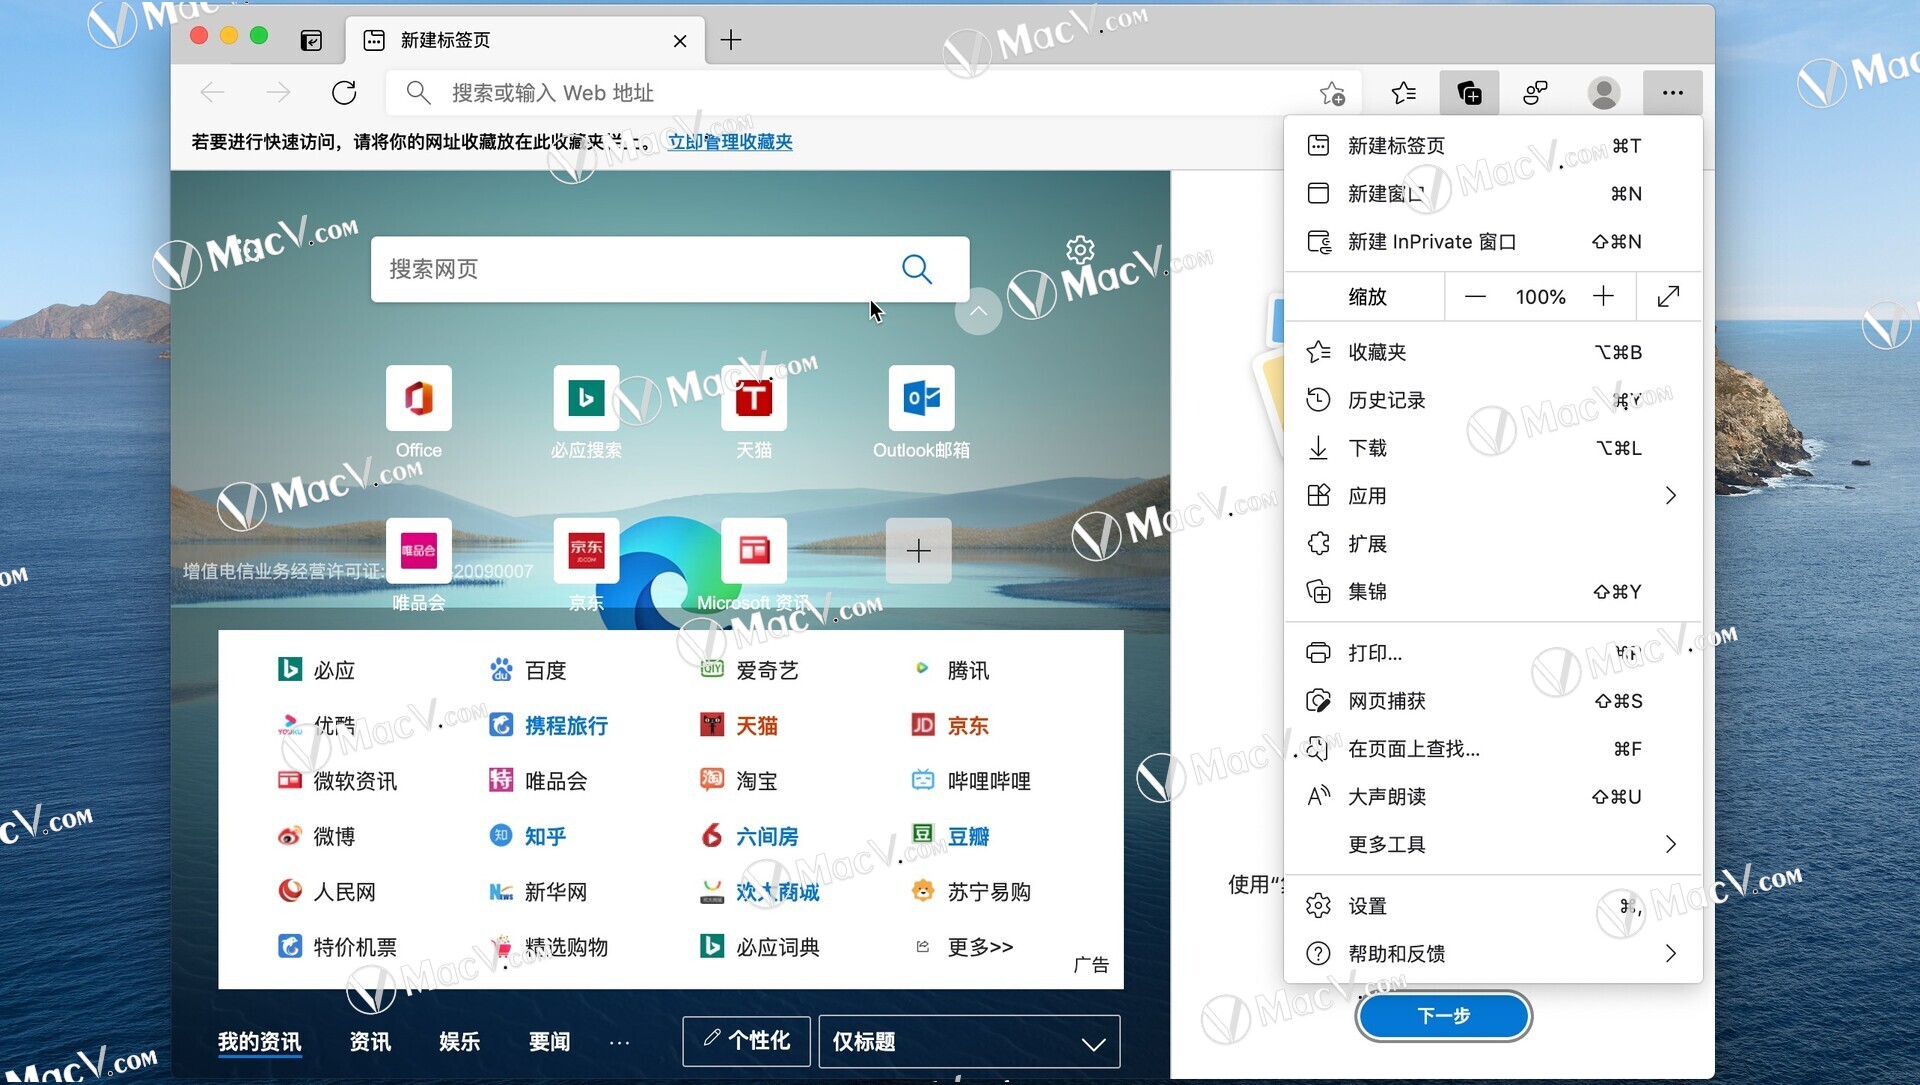
Task: Open 扩展 from the menu
Action: [x=1493, y=544]
